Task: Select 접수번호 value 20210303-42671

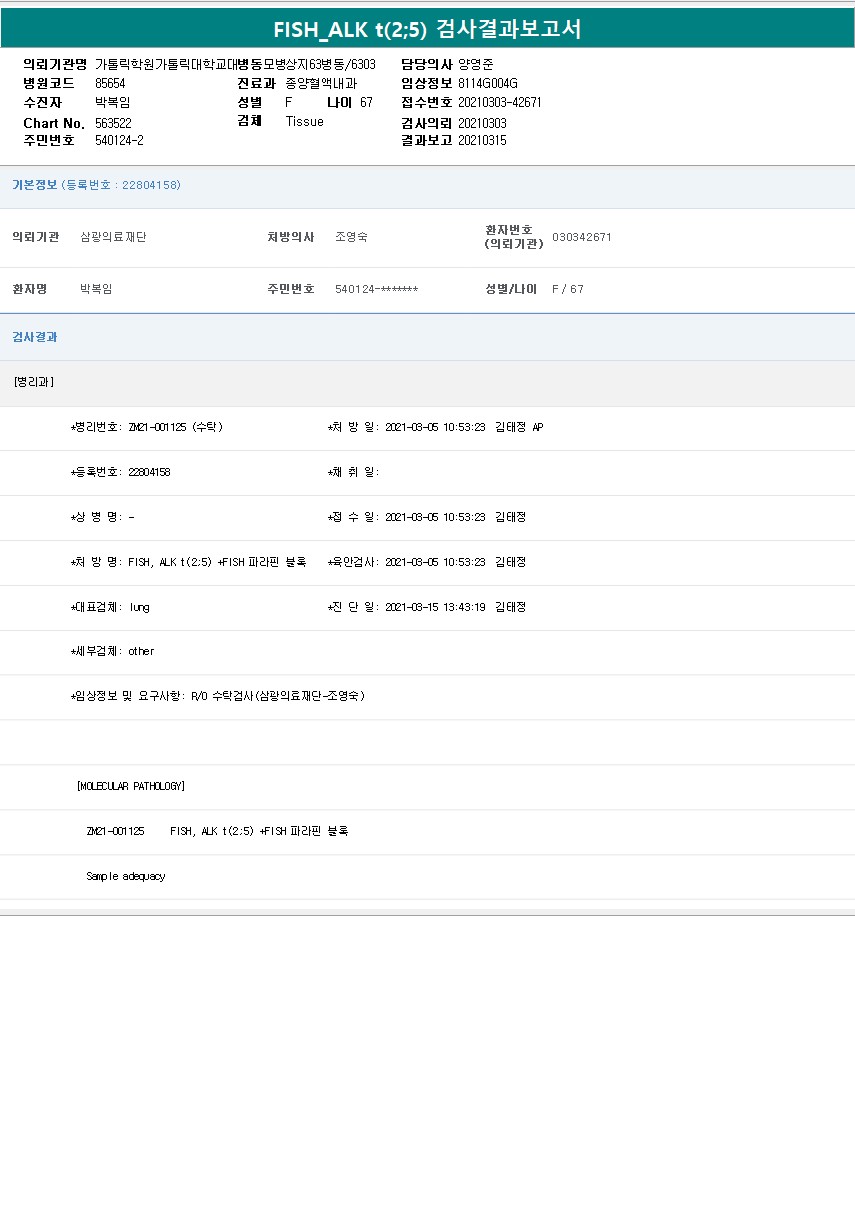Action: click(500, 102)
